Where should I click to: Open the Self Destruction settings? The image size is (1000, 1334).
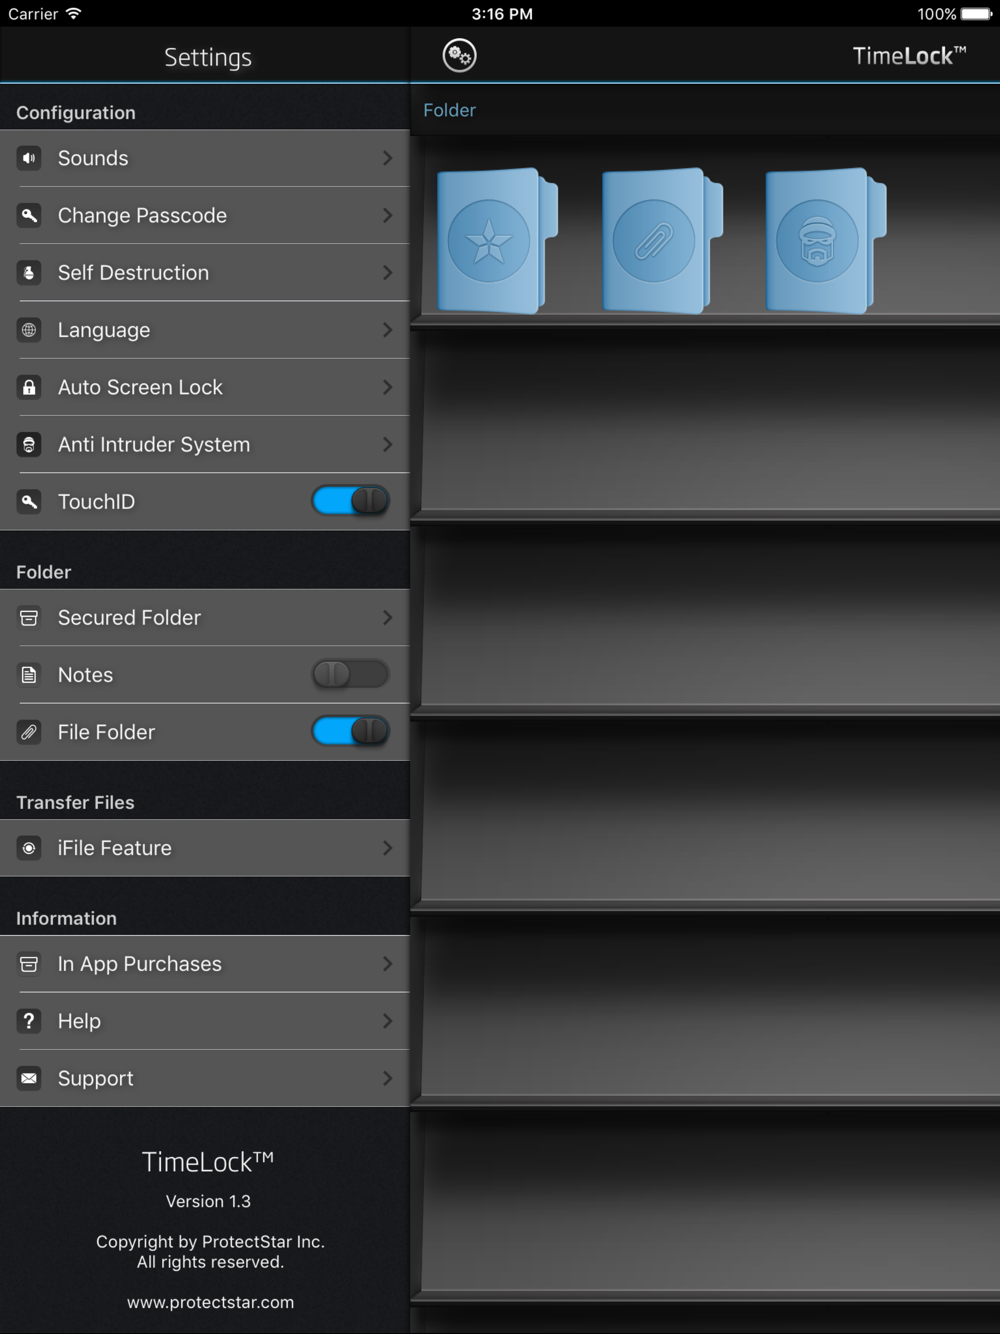[x=205, y=273]
